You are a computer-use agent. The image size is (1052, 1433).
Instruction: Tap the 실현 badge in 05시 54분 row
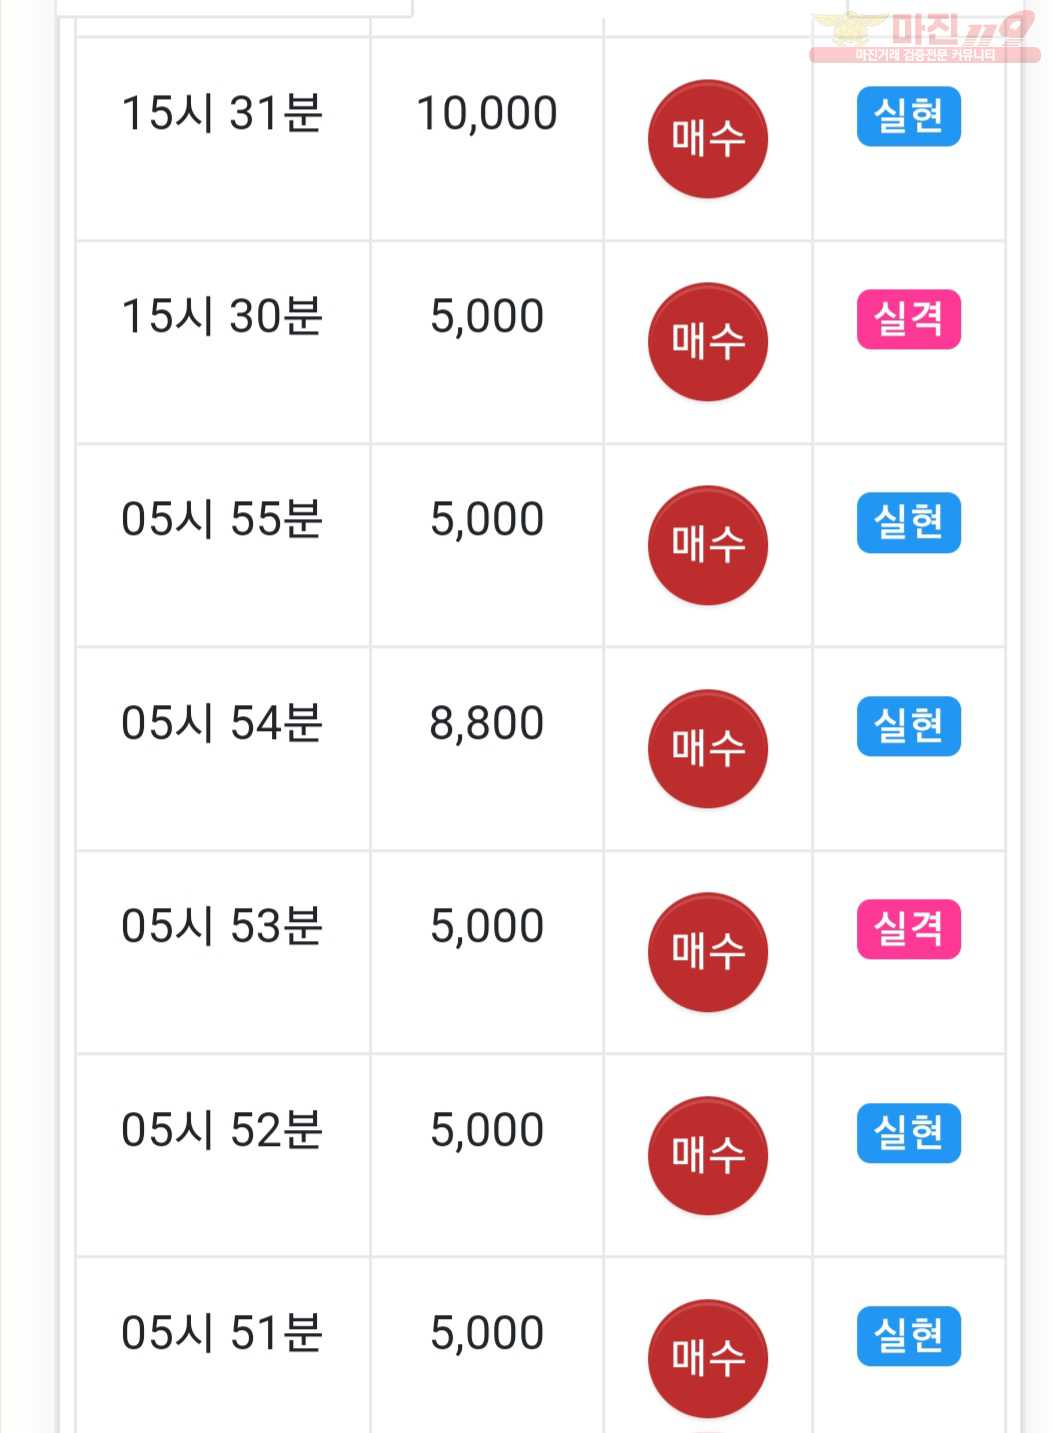[909, 726]
